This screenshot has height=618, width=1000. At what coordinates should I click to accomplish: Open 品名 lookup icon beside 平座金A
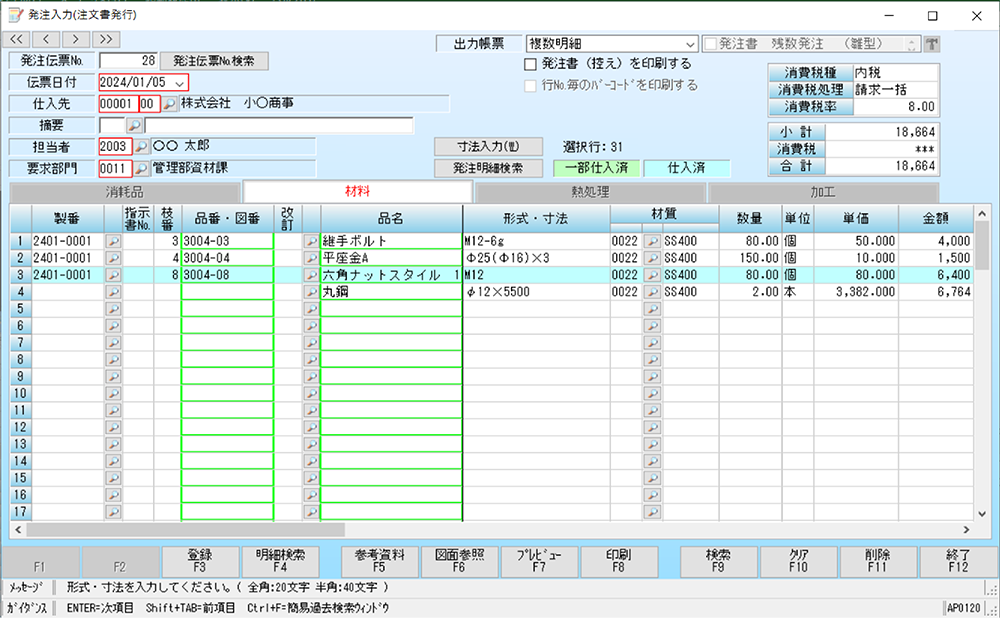[311, 258]
